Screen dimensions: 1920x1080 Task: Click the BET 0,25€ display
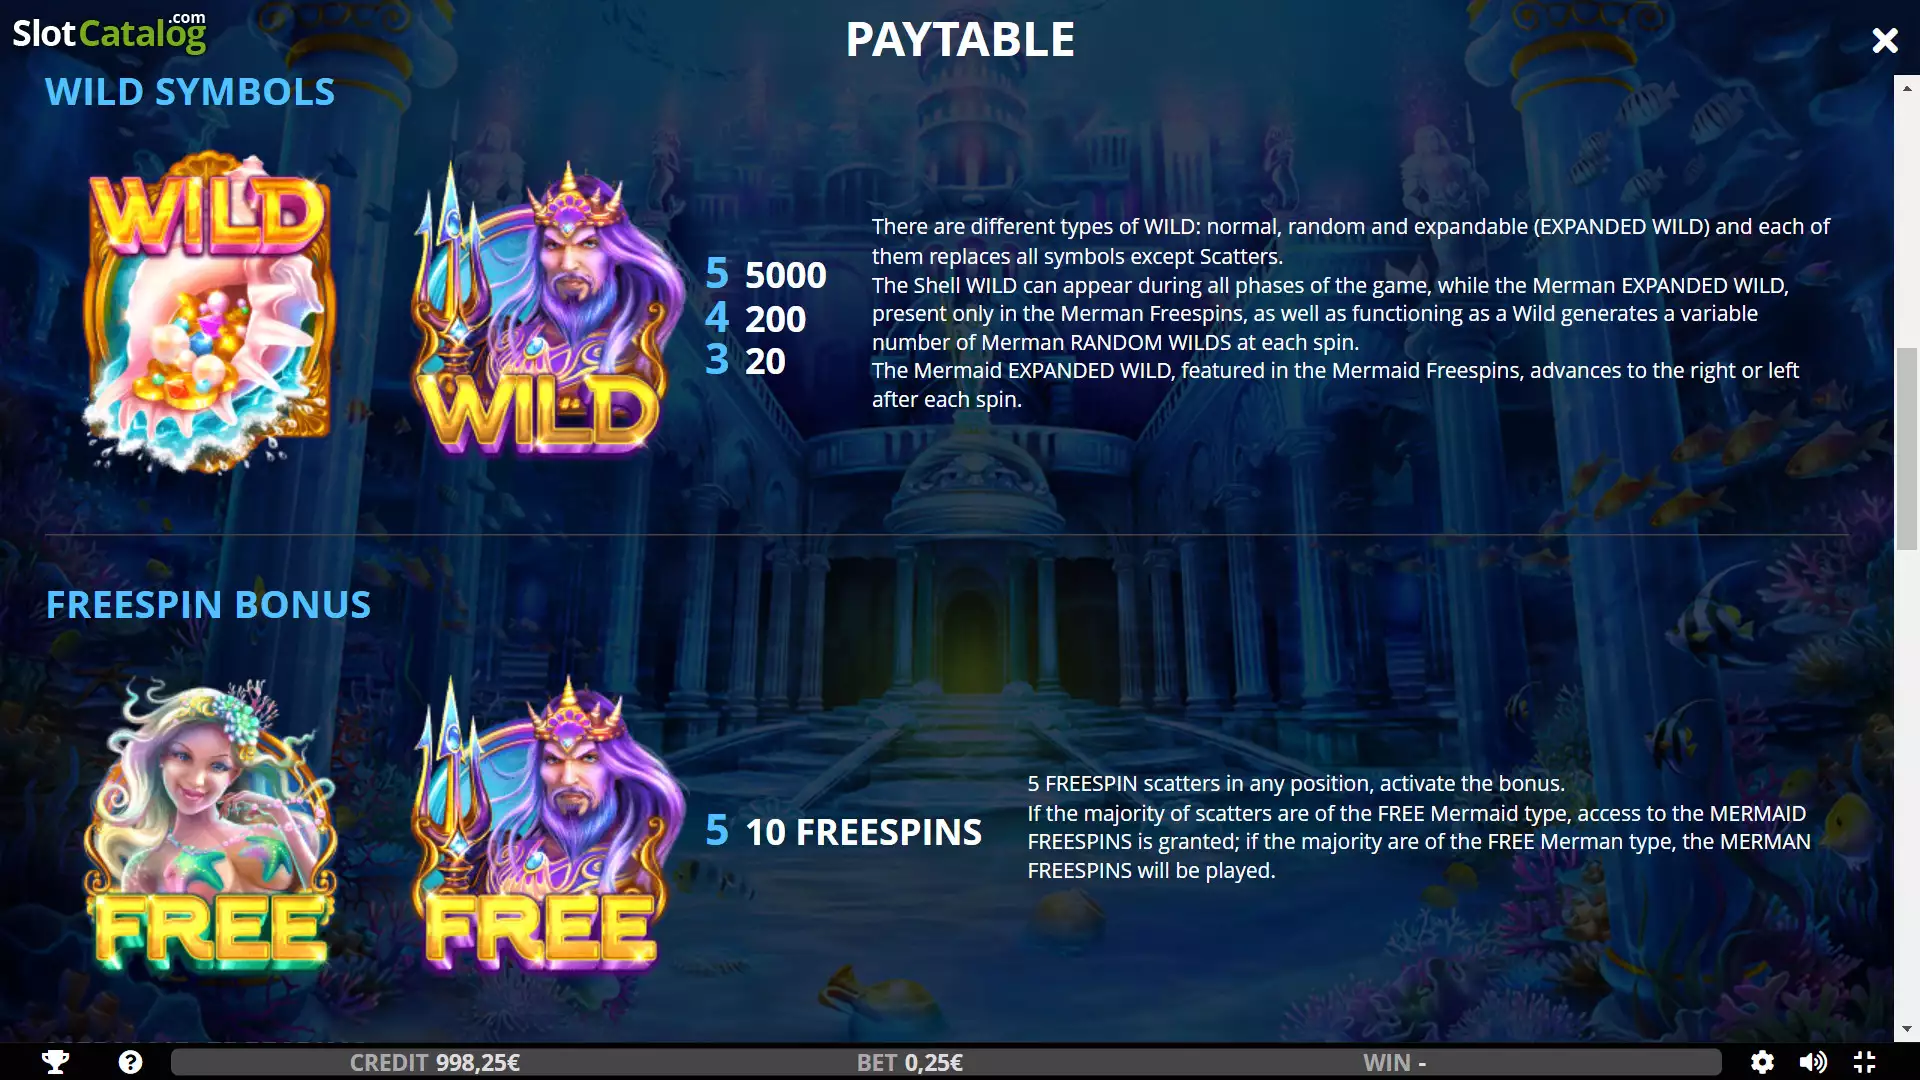909,1062
